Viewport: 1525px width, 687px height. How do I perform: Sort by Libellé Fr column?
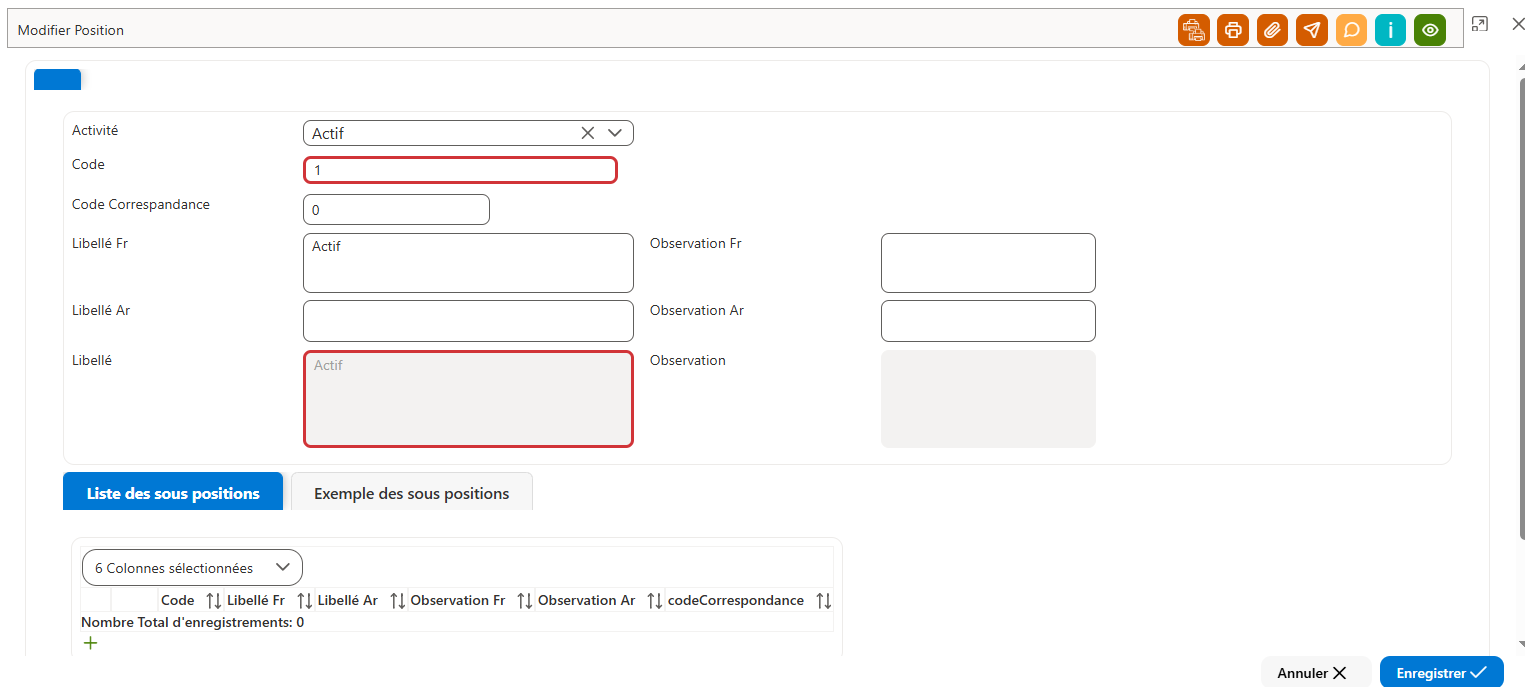(305, 601)
